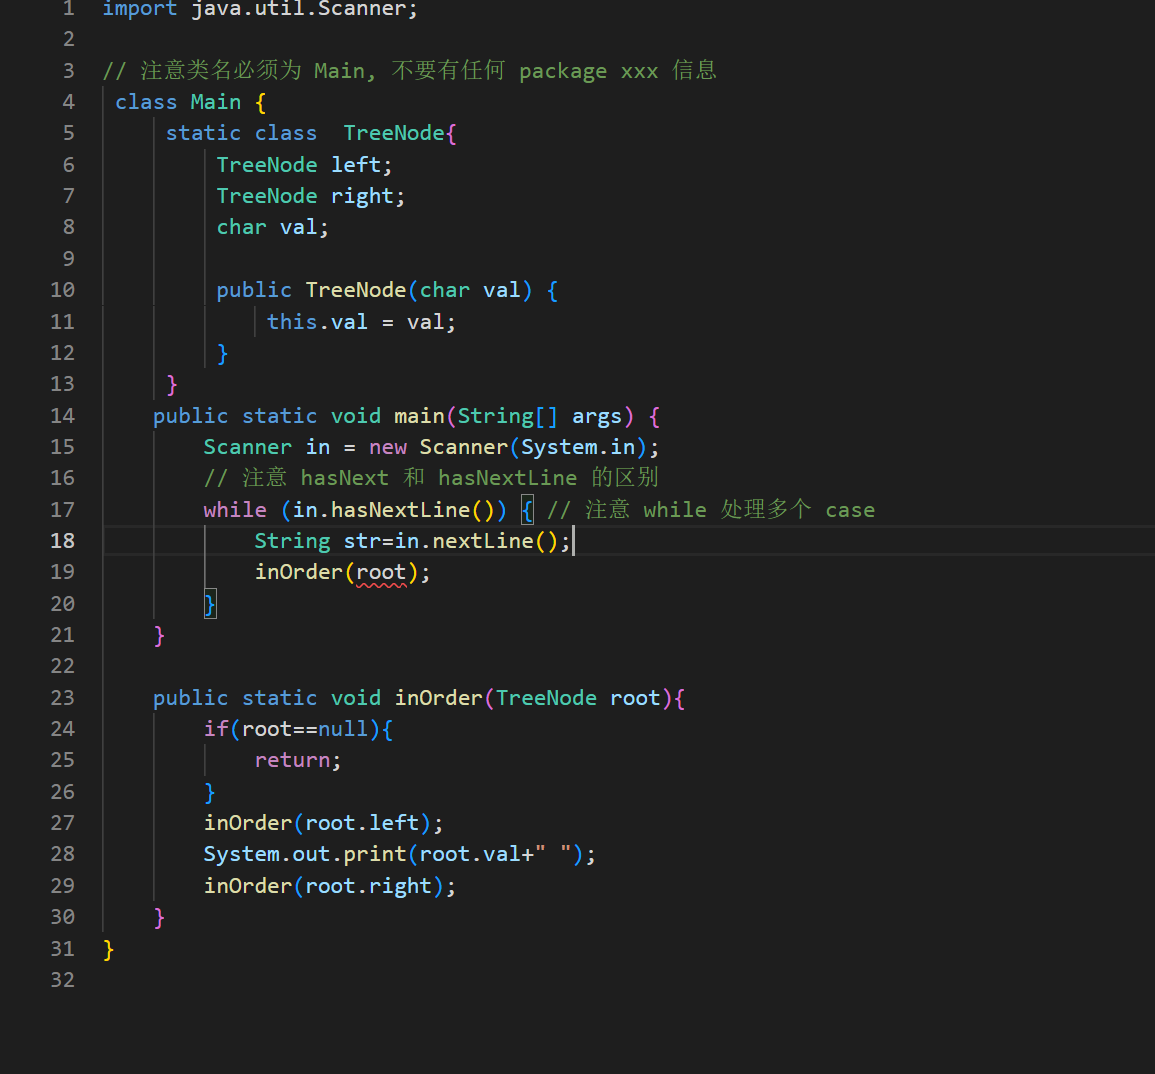Click the underlined 'root' error on line 19
Screen dimensions: 1155x1074
point(381,572)
